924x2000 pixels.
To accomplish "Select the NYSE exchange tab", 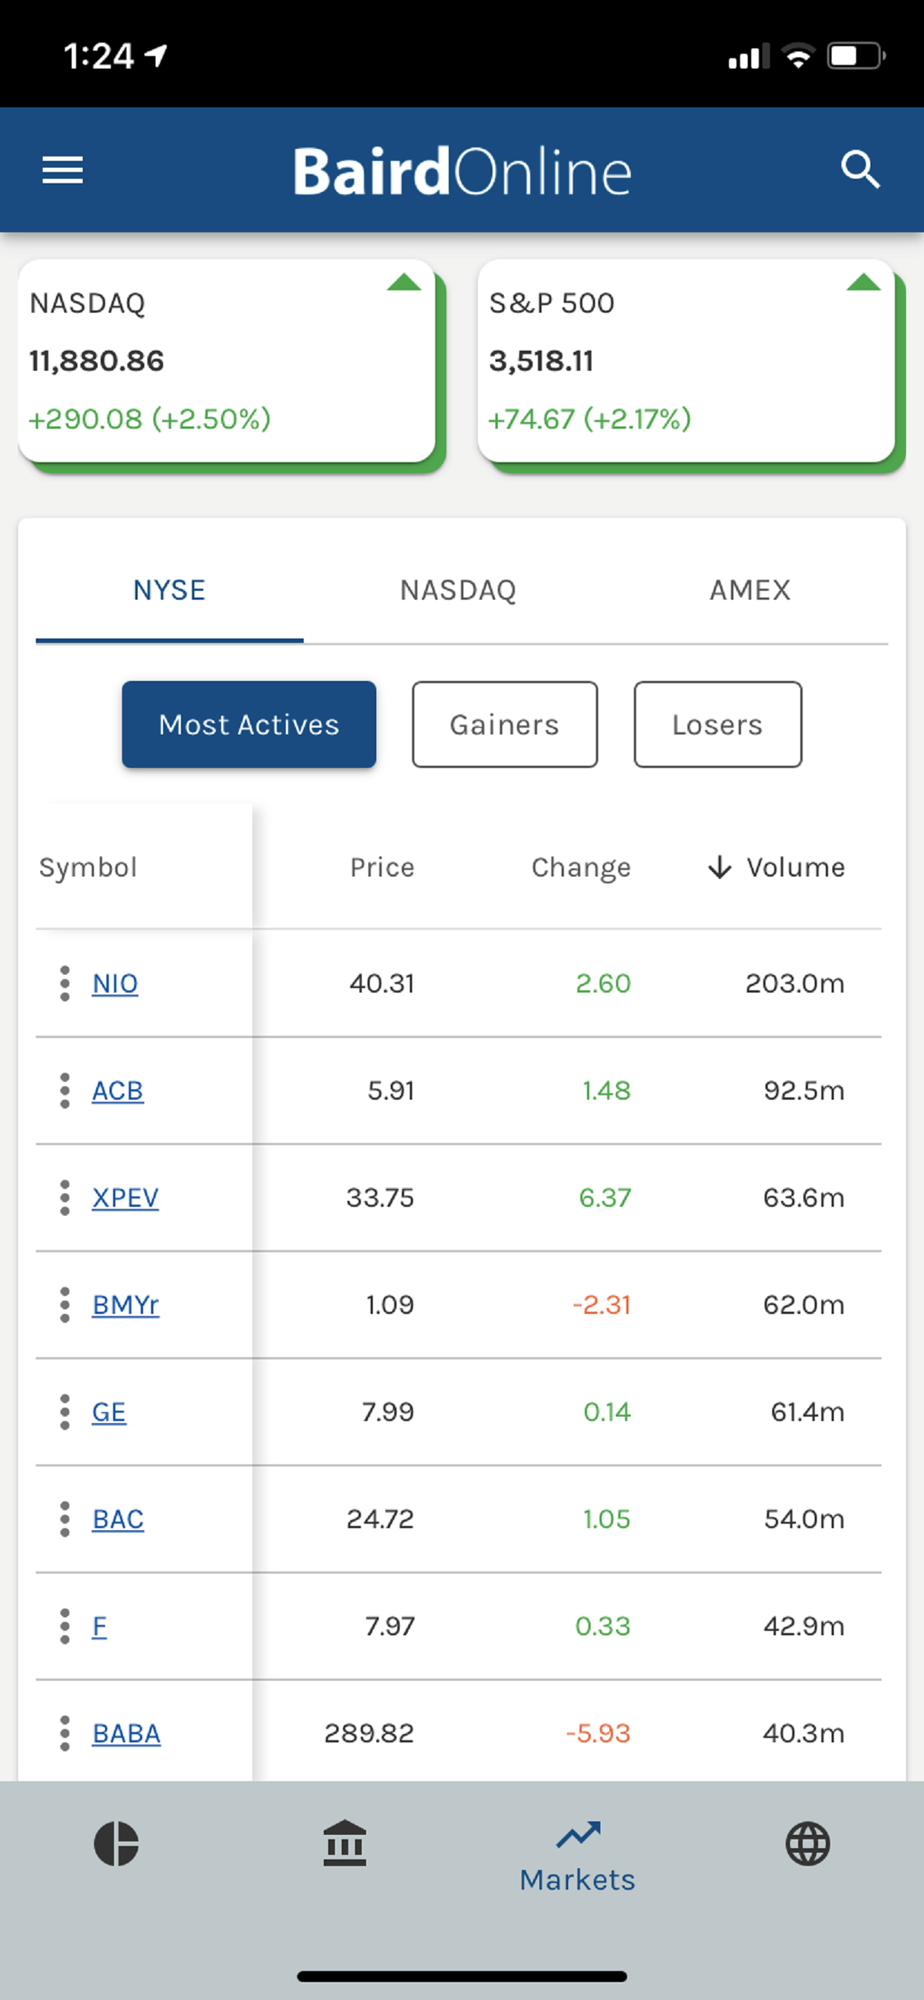I will 169,590.
